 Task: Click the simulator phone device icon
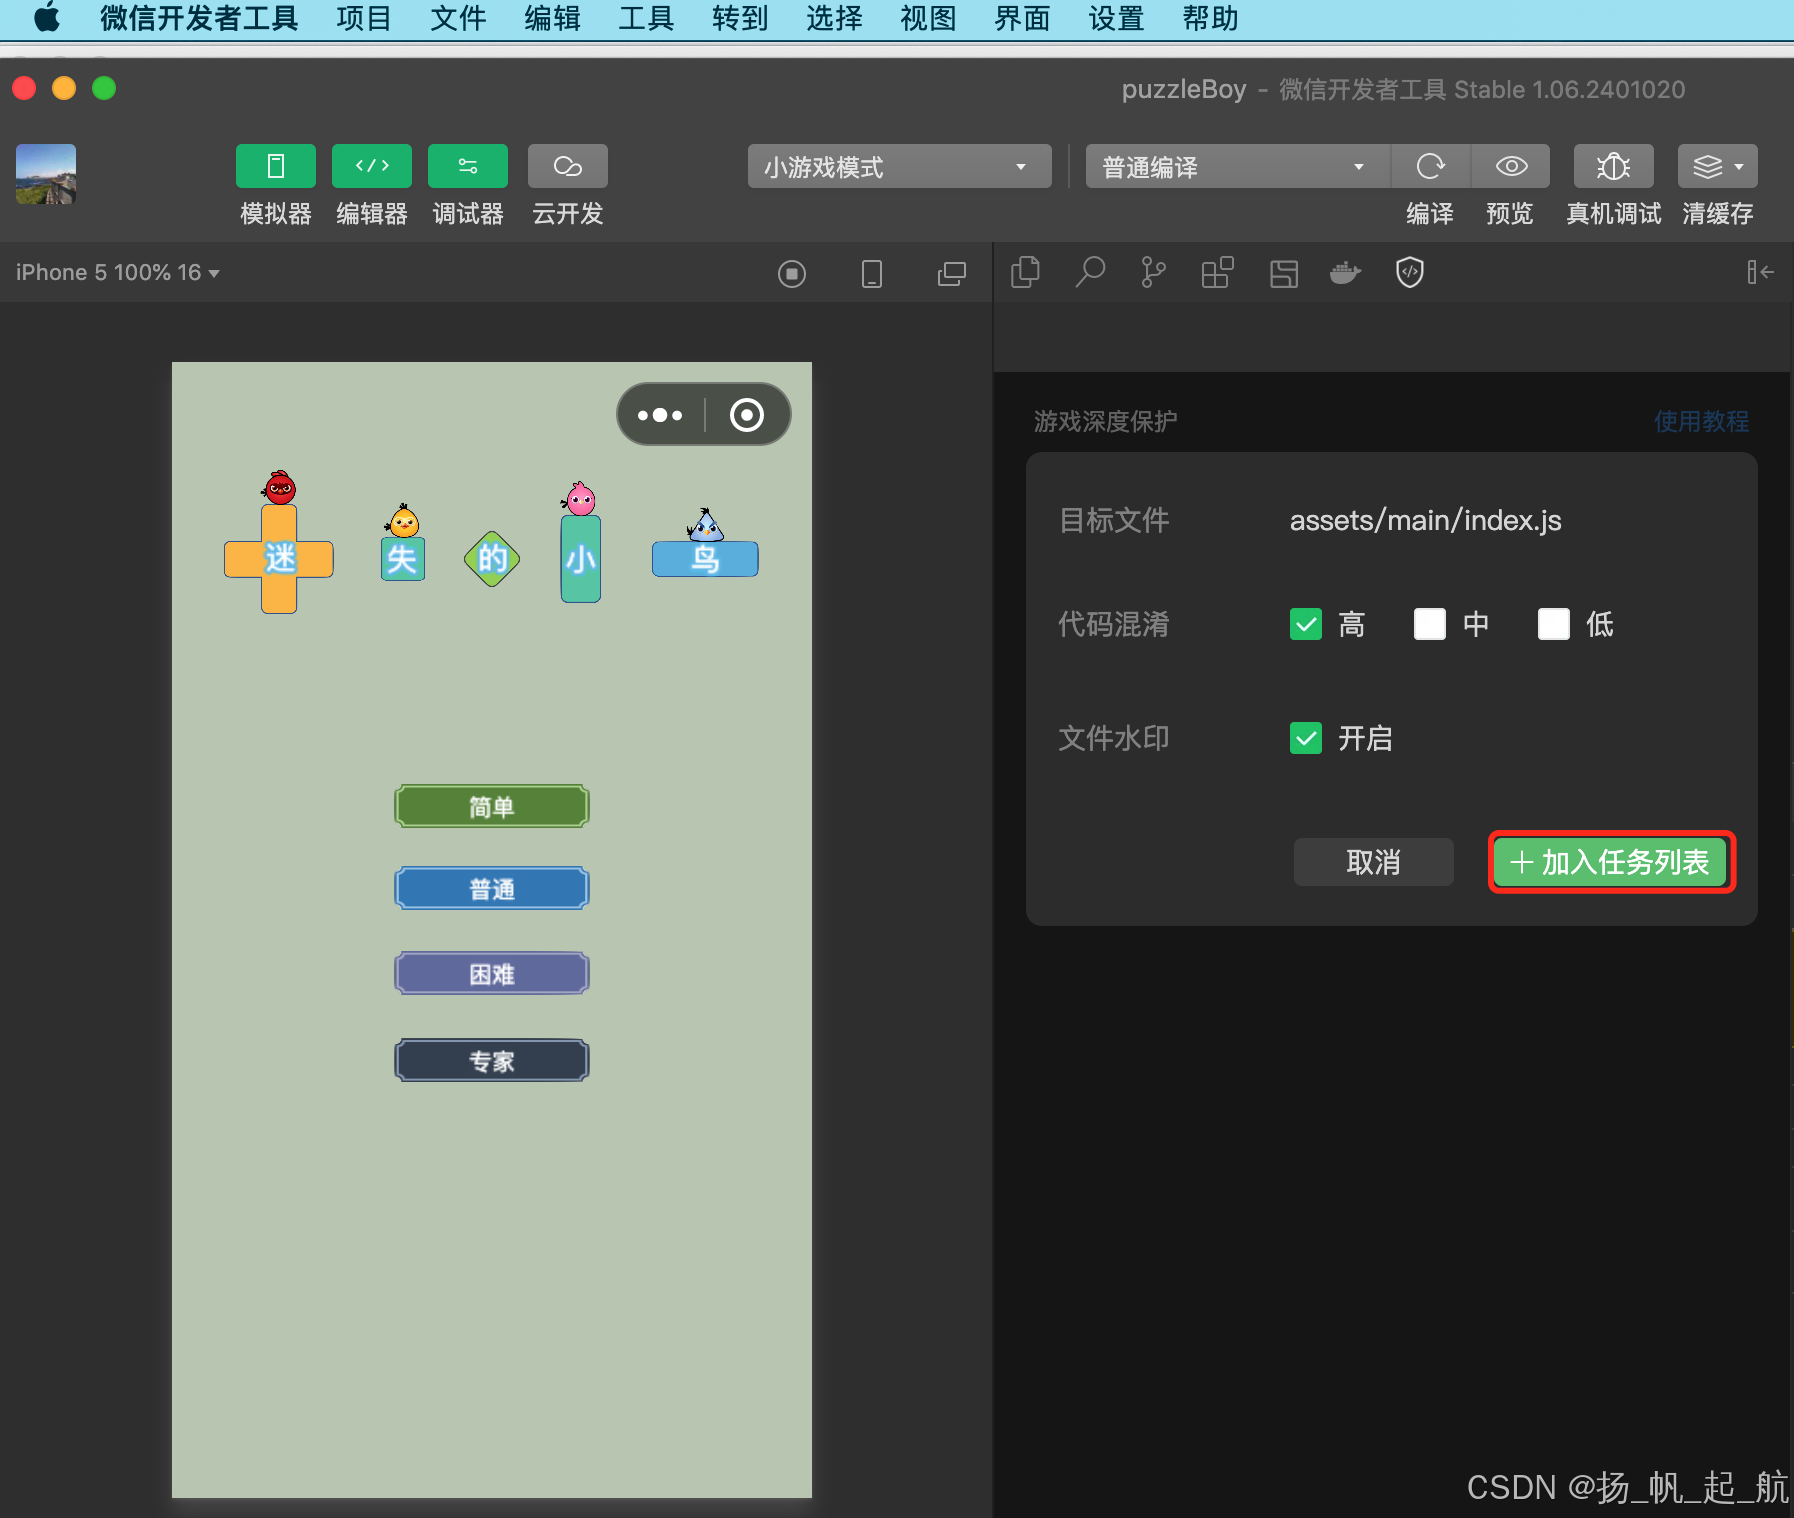point(872,273)
